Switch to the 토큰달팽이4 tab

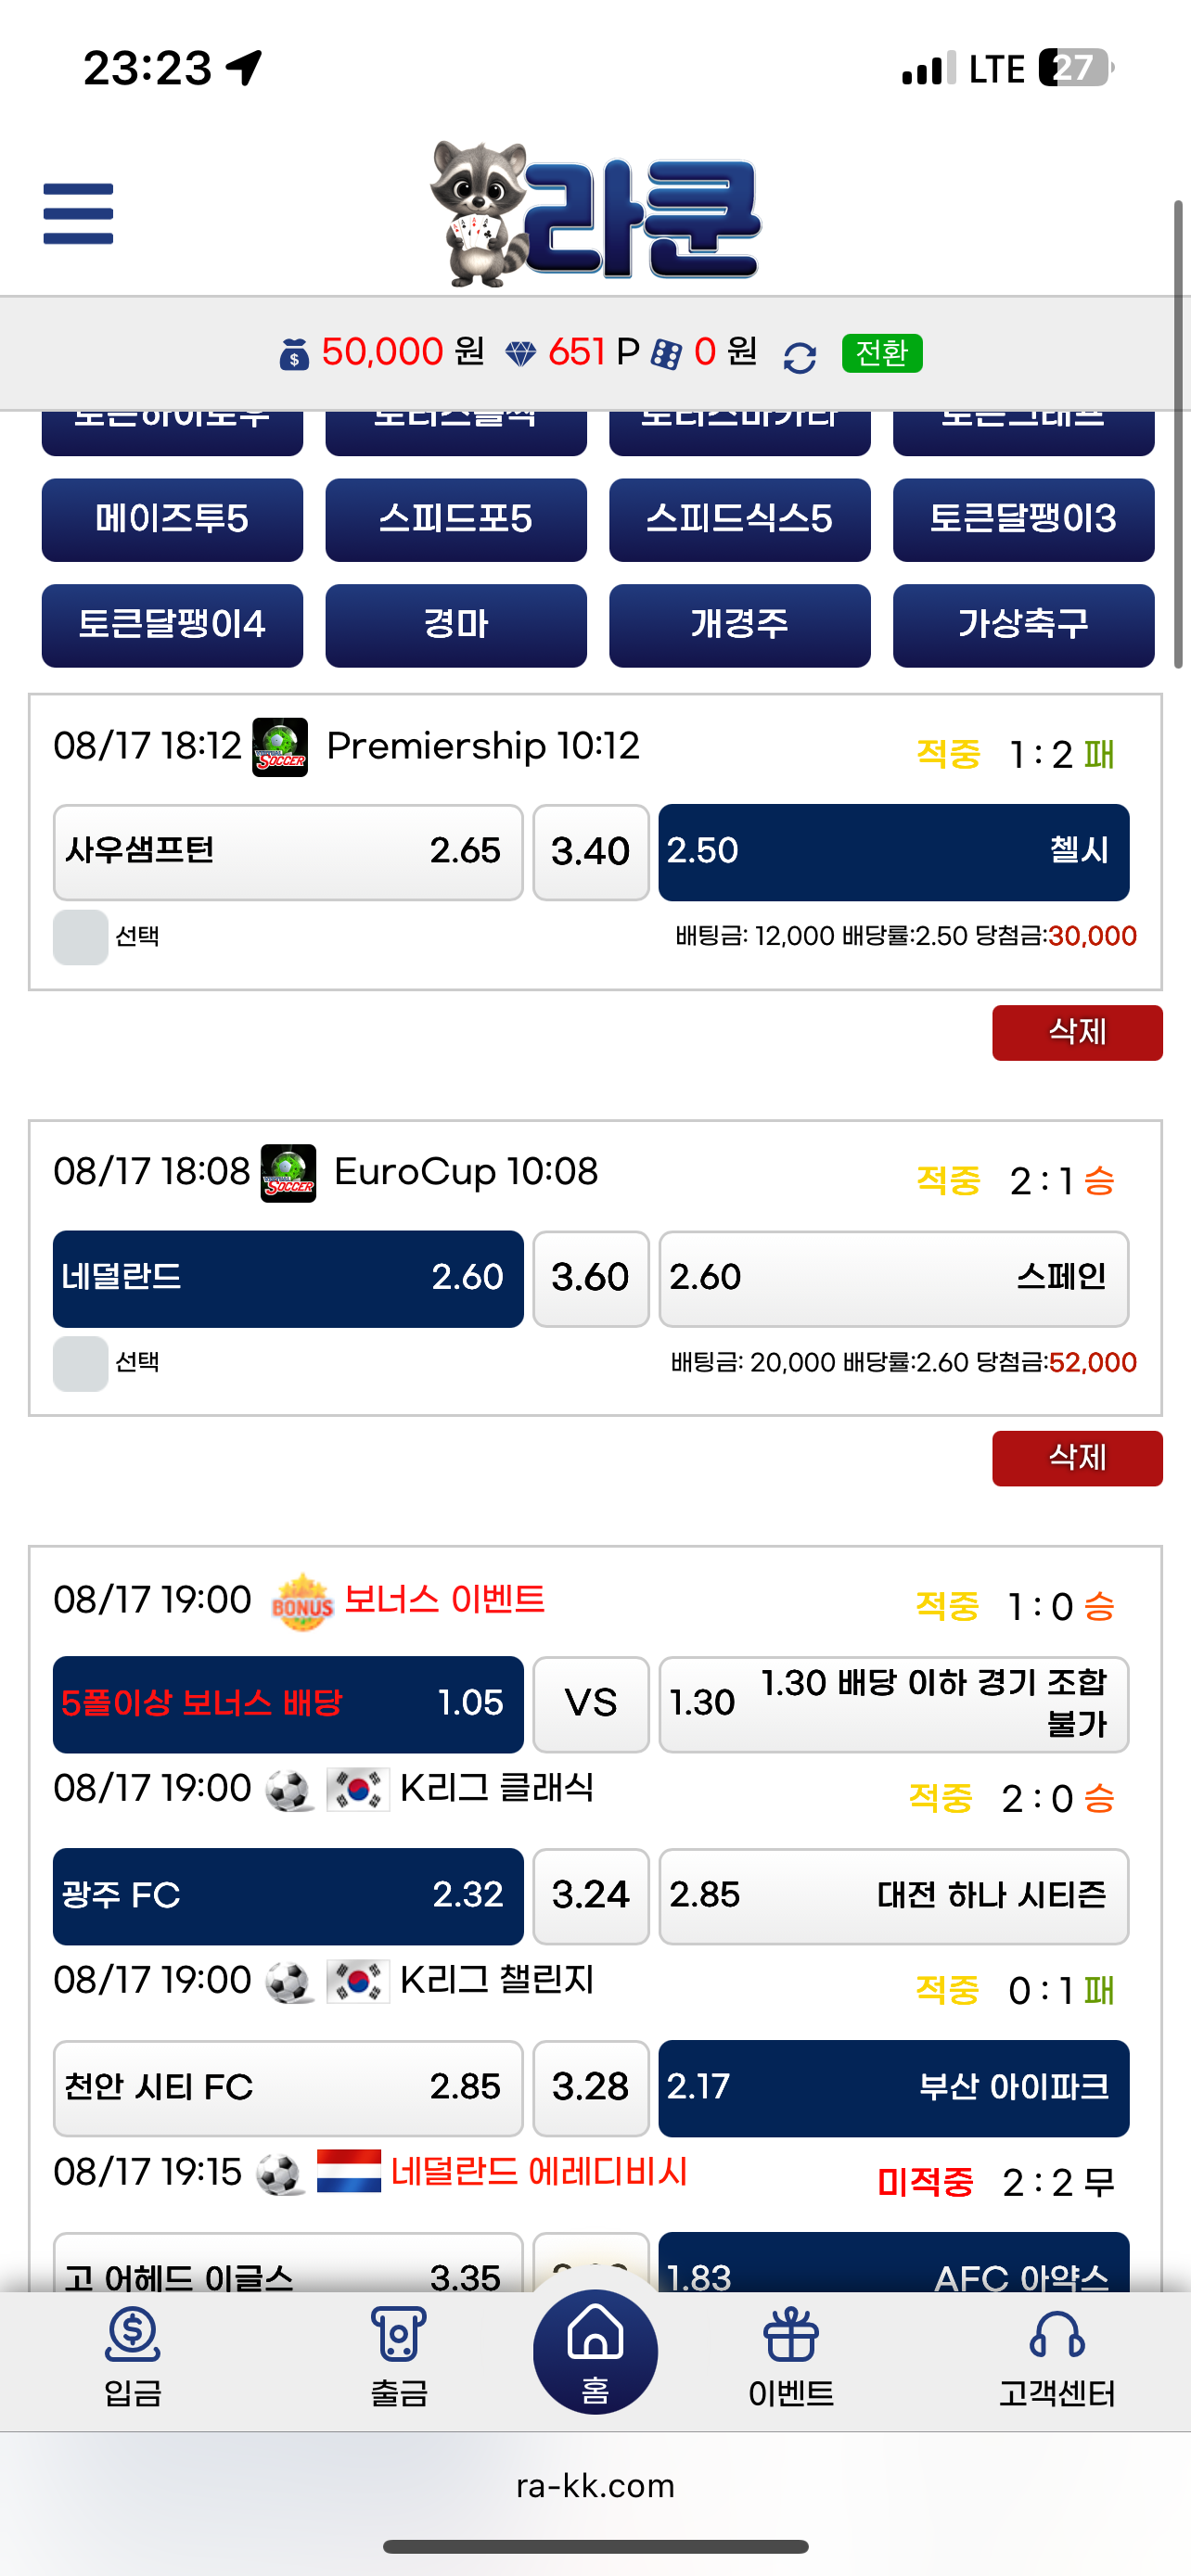172,625
